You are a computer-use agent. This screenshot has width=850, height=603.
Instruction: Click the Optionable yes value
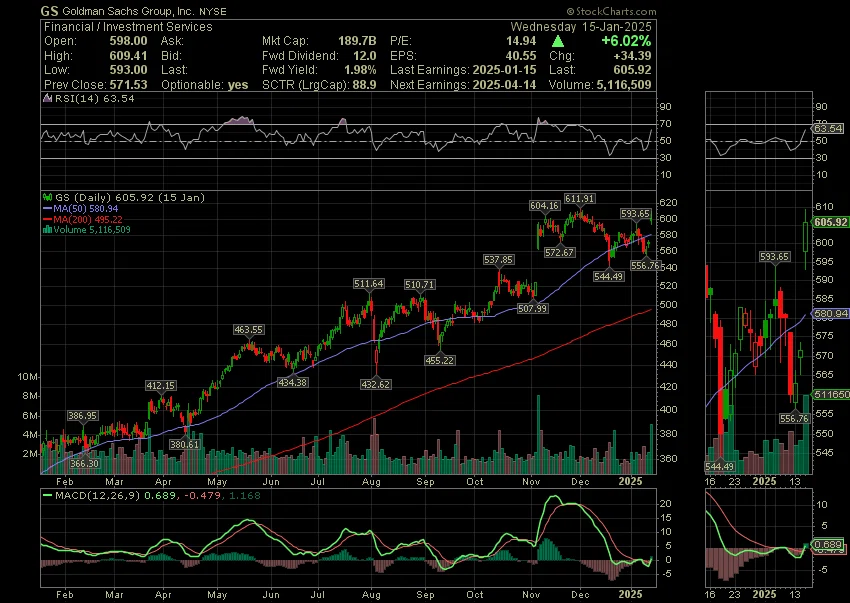237,85
